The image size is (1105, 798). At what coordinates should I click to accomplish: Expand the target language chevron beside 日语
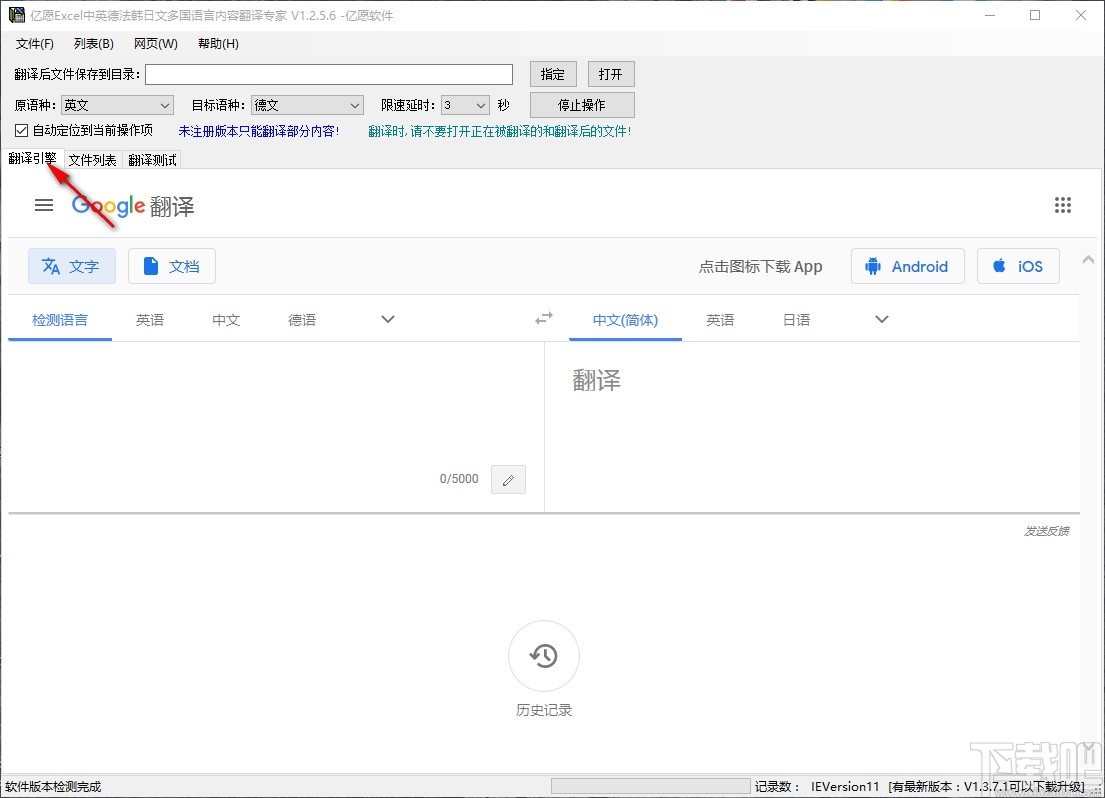(880, 318)
